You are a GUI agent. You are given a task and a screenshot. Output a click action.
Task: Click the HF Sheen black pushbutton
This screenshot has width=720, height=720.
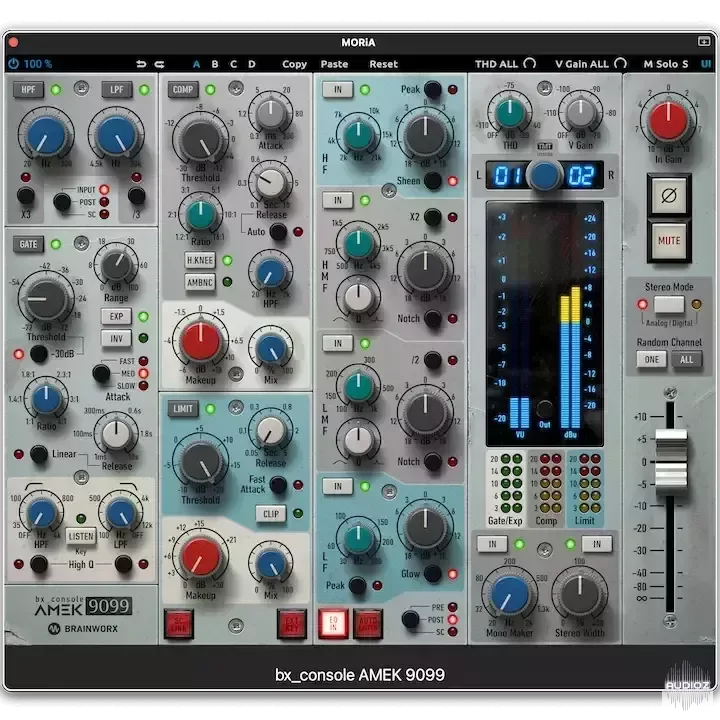433,181
